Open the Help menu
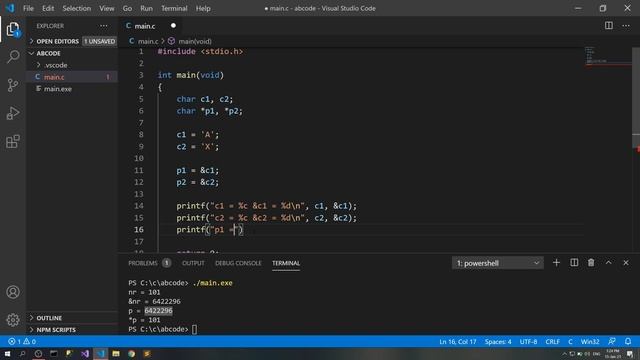 pos(203,8)
